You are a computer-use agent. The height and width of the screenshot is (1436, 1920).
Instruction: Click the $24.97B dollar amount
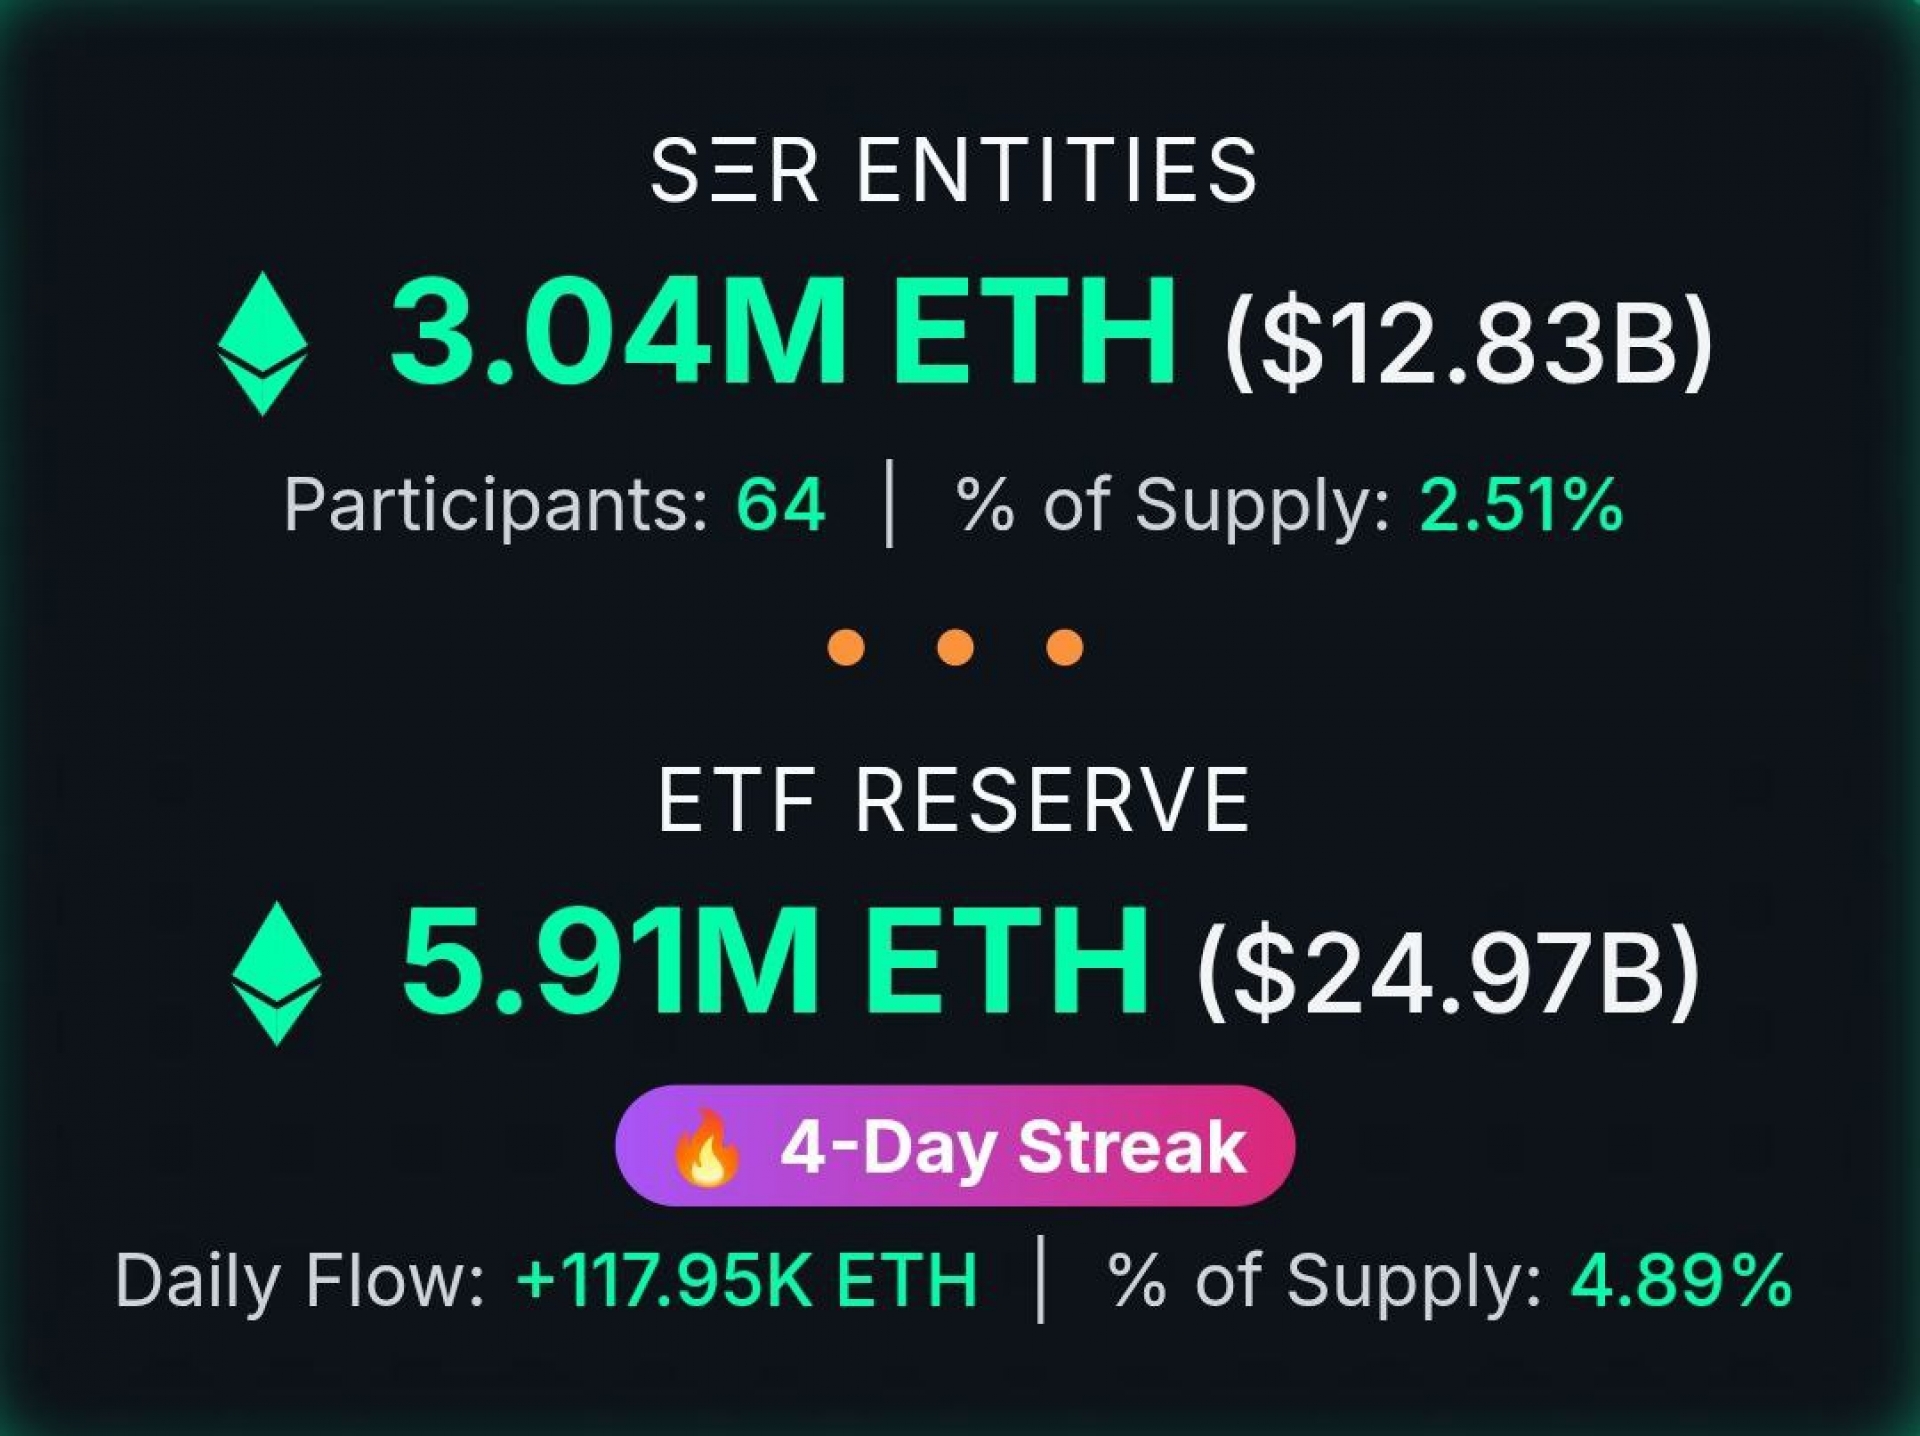tap(1448, 971)
